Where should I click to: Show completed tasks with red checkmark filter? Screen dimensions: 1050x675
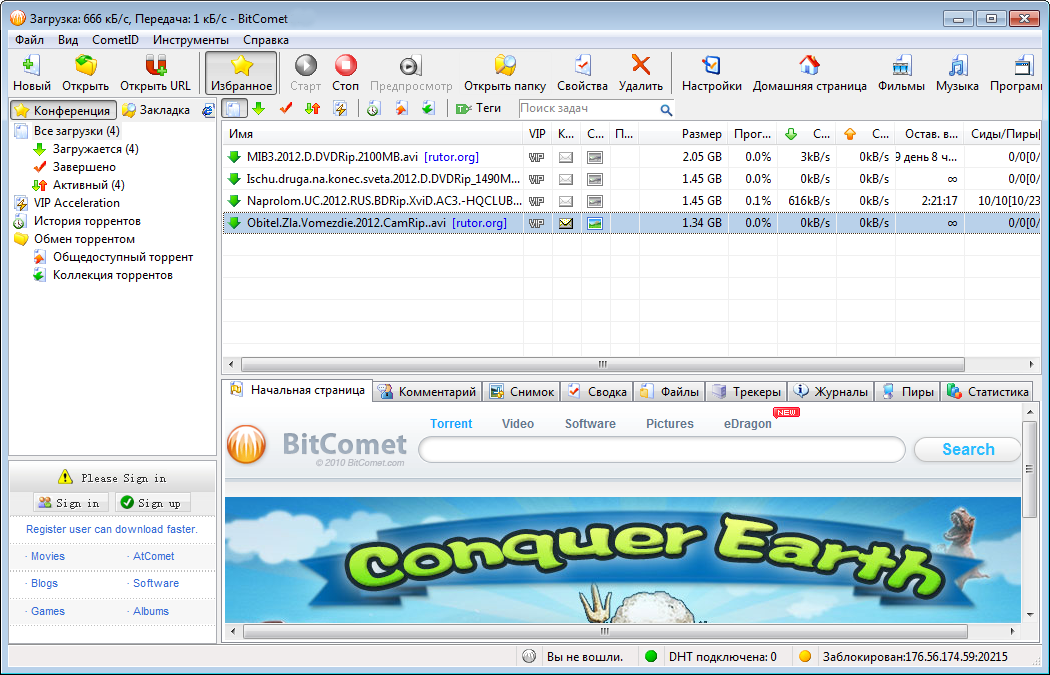pos(286,108)
